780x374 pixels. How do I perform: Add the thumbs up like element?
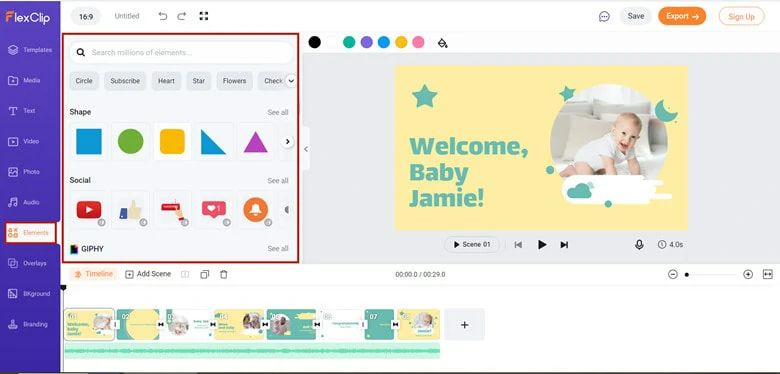[130, 209]
